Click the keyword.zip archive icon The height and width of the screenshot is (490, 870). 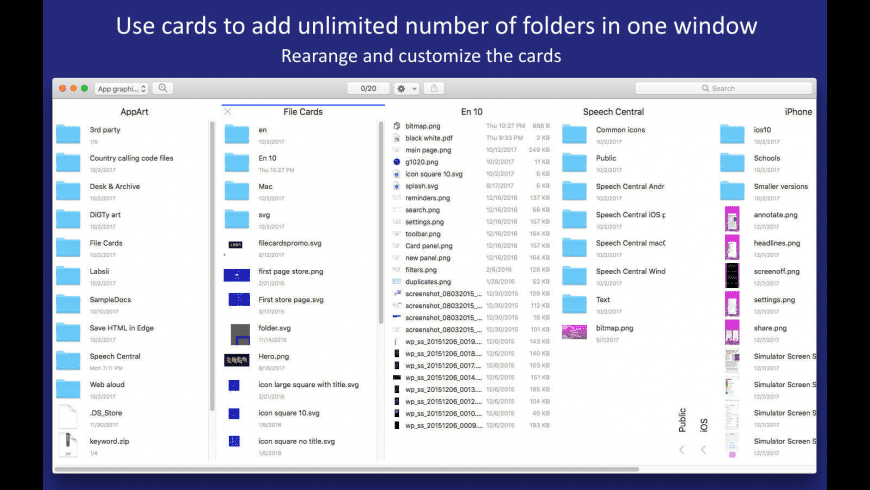pyautogui.click(x=68, y=446)
